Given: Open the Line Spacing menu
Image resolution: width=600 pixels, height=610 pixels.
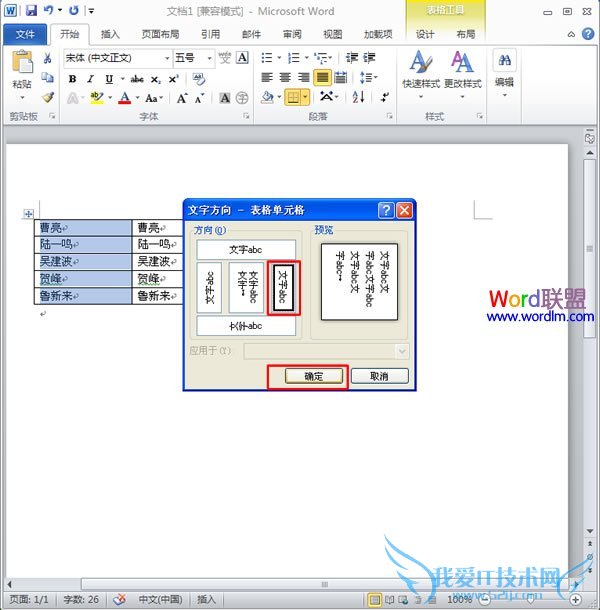Looking at the screenshot, I should pyautogui.click(x=368, y=77).
